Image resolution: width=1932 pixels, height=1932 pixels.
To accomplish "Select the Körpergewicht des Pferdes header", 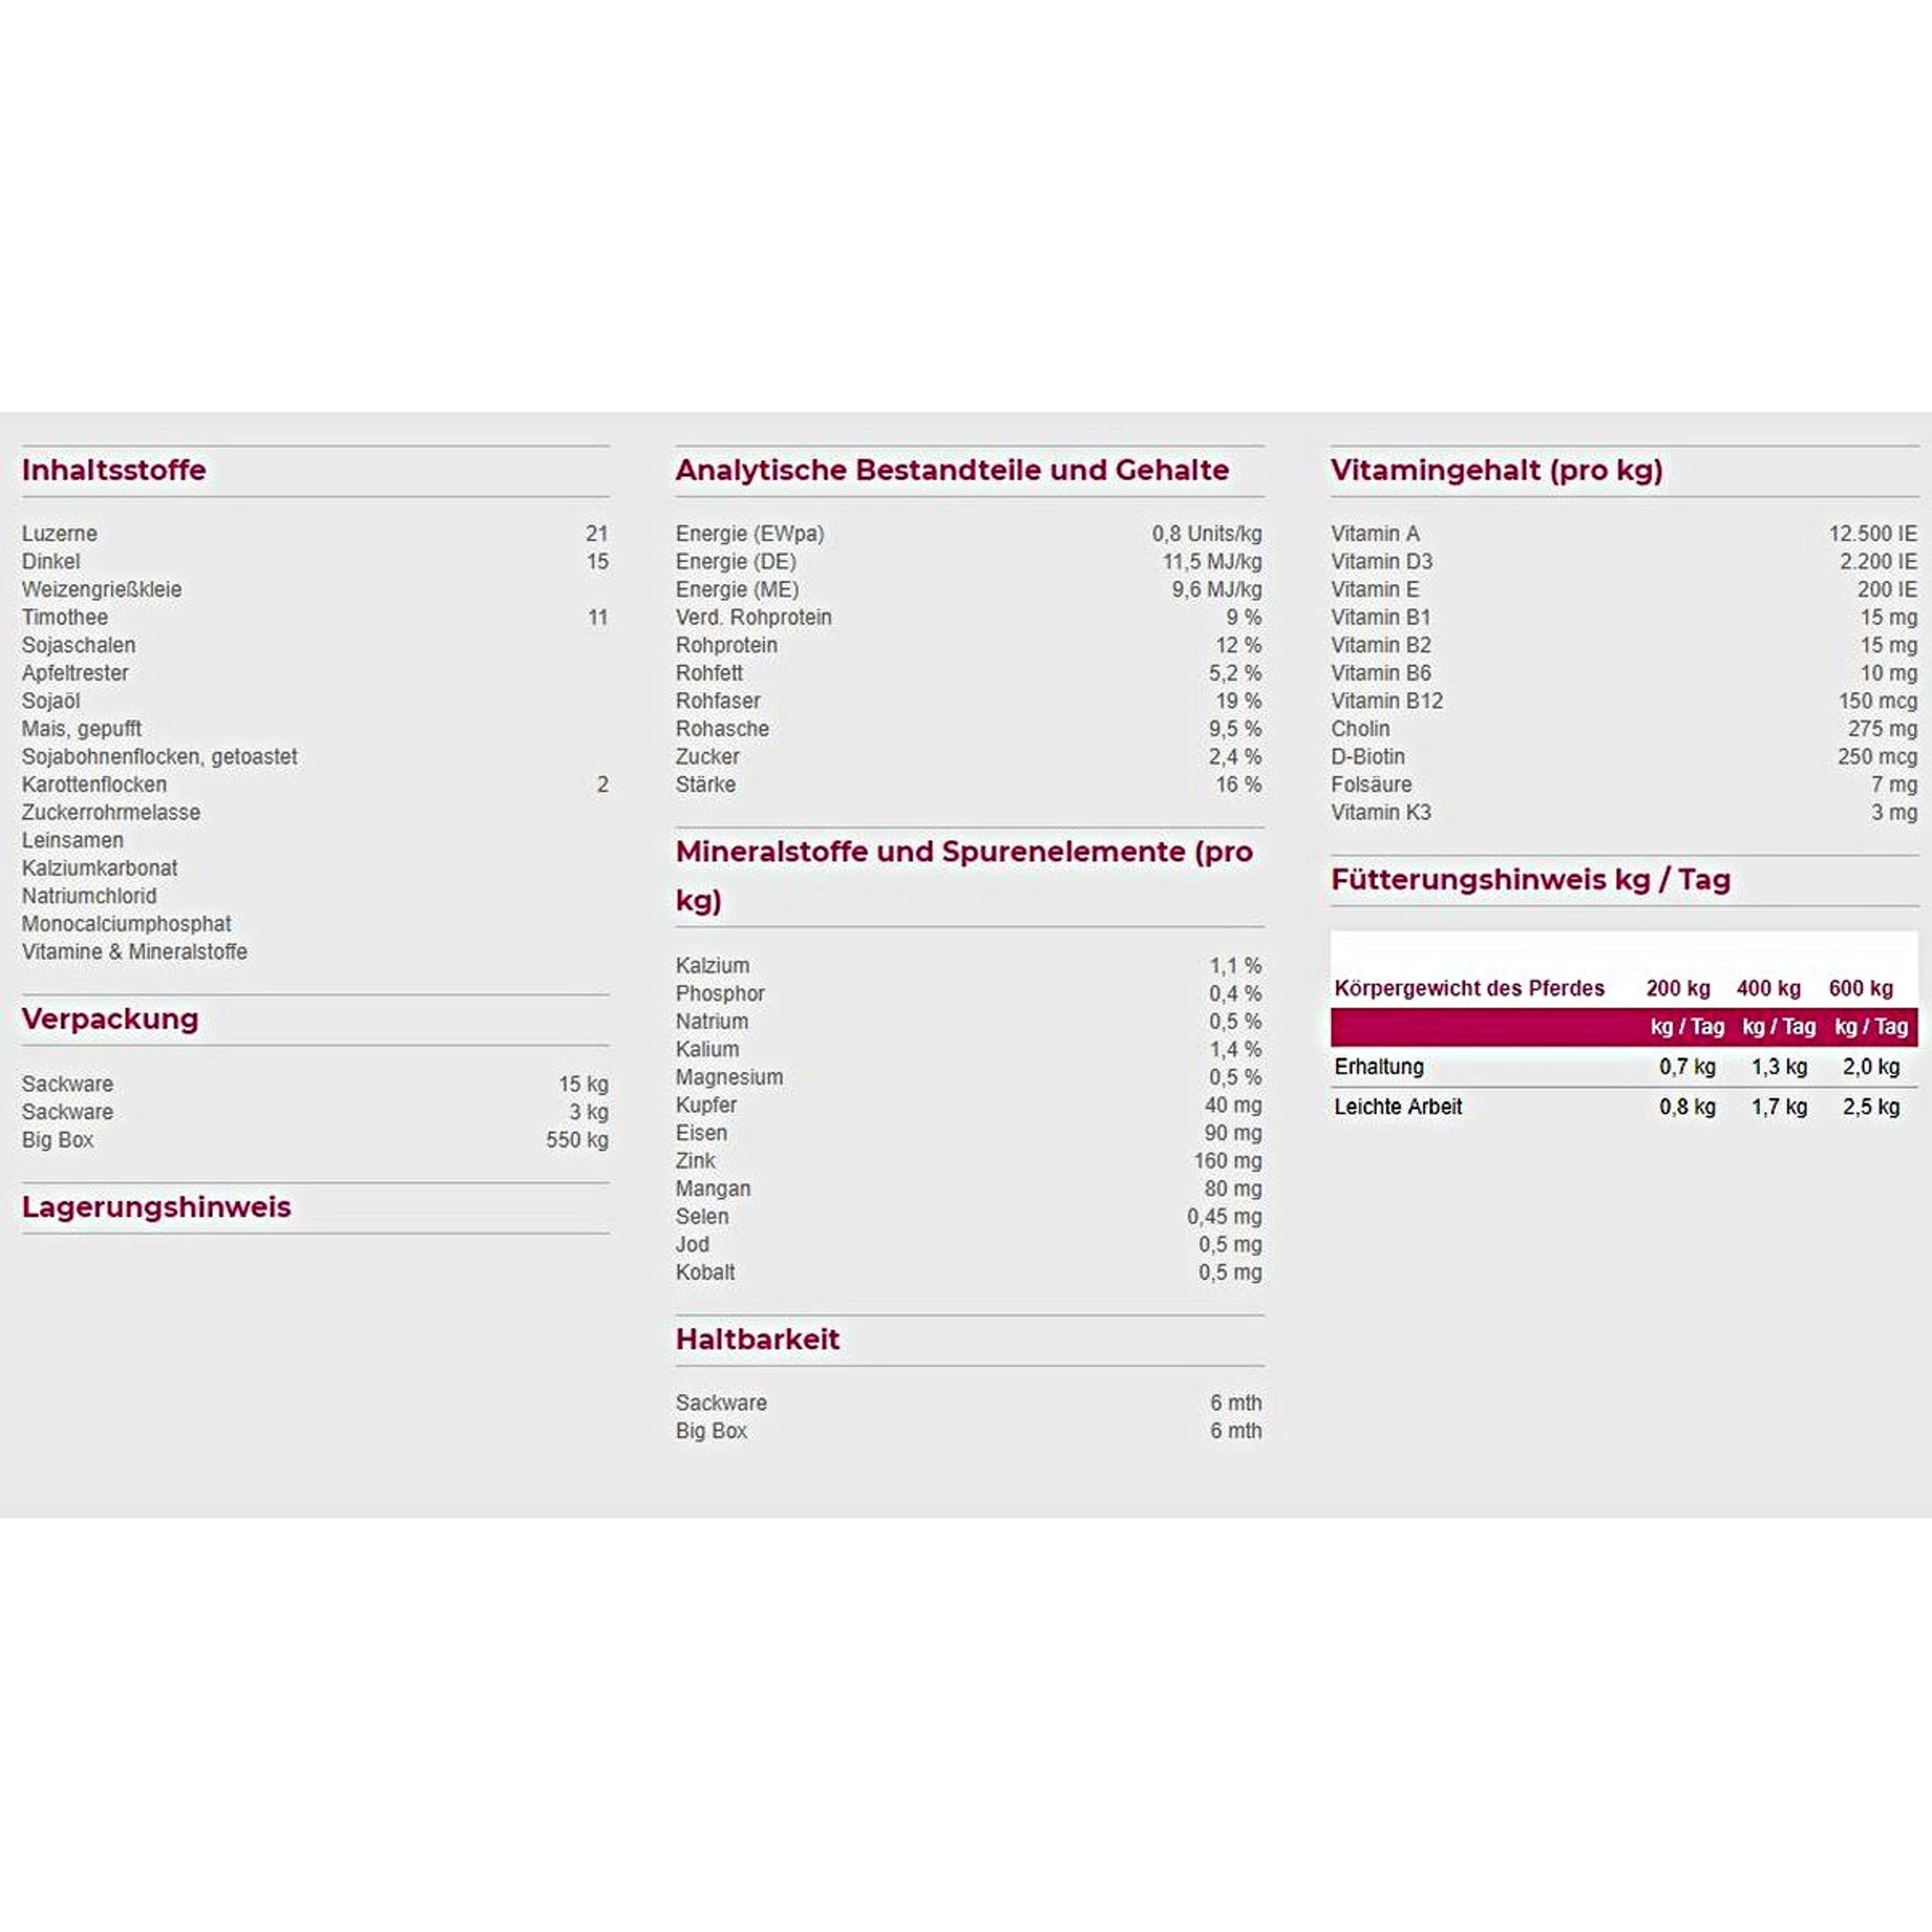I will pyautogui.click(x=1469, y=989).
